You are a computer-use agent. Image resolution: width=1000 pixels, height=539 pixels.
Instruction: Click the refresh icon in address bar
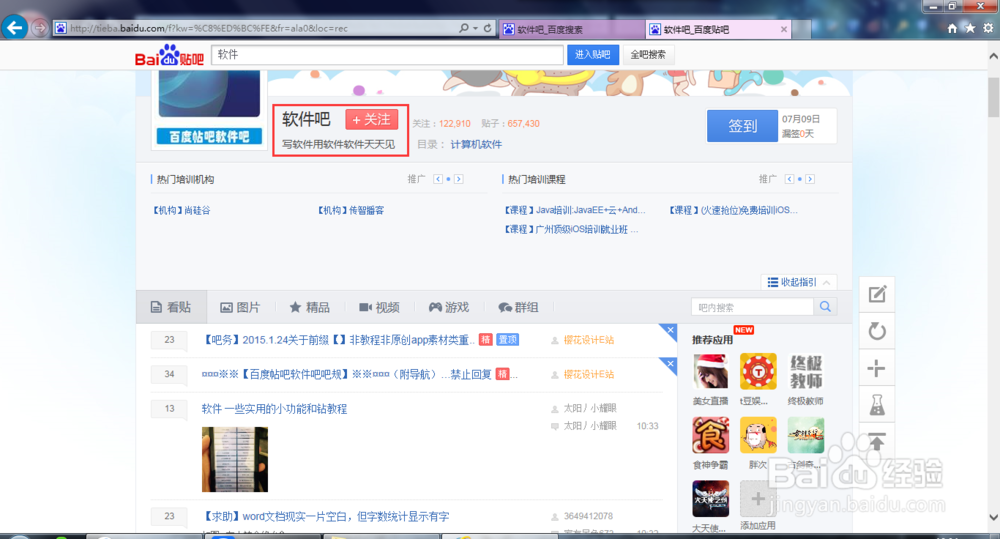(x=487, y=28)
